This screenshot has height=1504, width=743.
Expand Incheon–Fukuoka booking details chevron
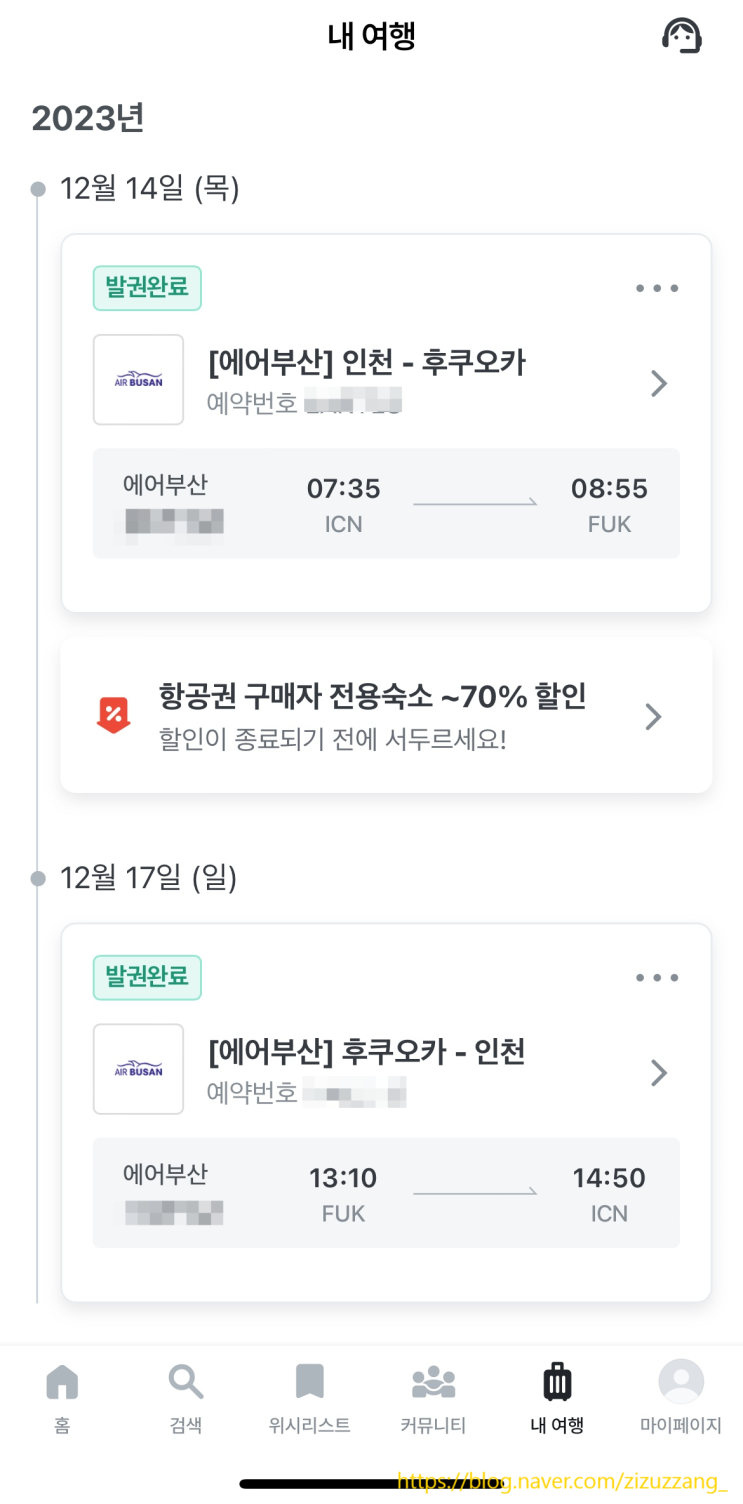658,383
